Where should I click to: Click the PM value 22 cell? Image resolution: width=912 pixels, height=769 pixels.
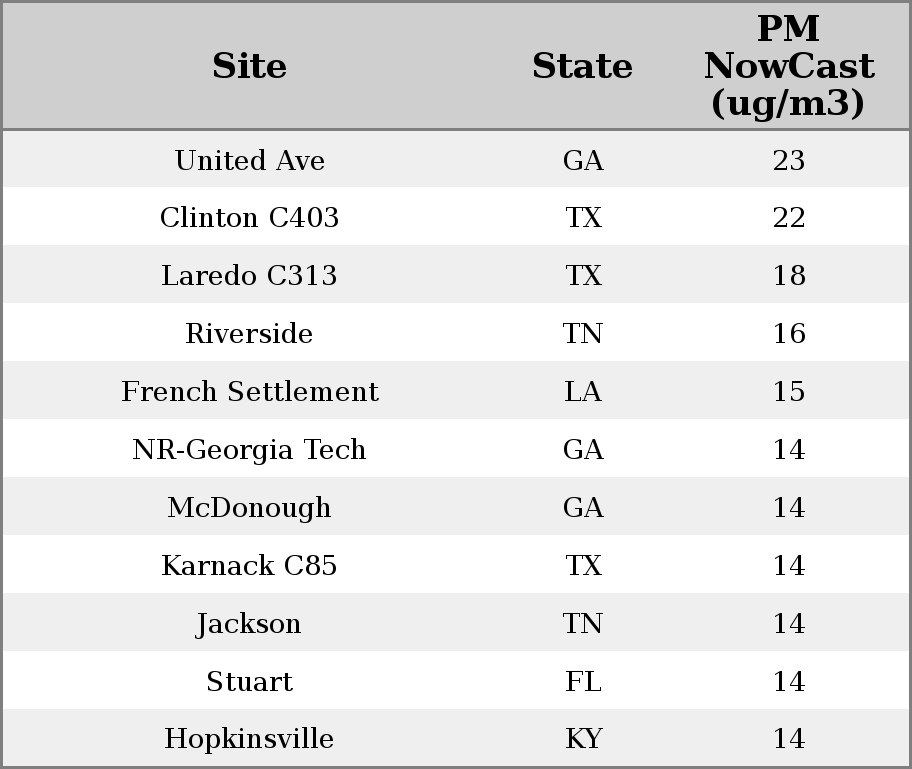pos(788,218)
